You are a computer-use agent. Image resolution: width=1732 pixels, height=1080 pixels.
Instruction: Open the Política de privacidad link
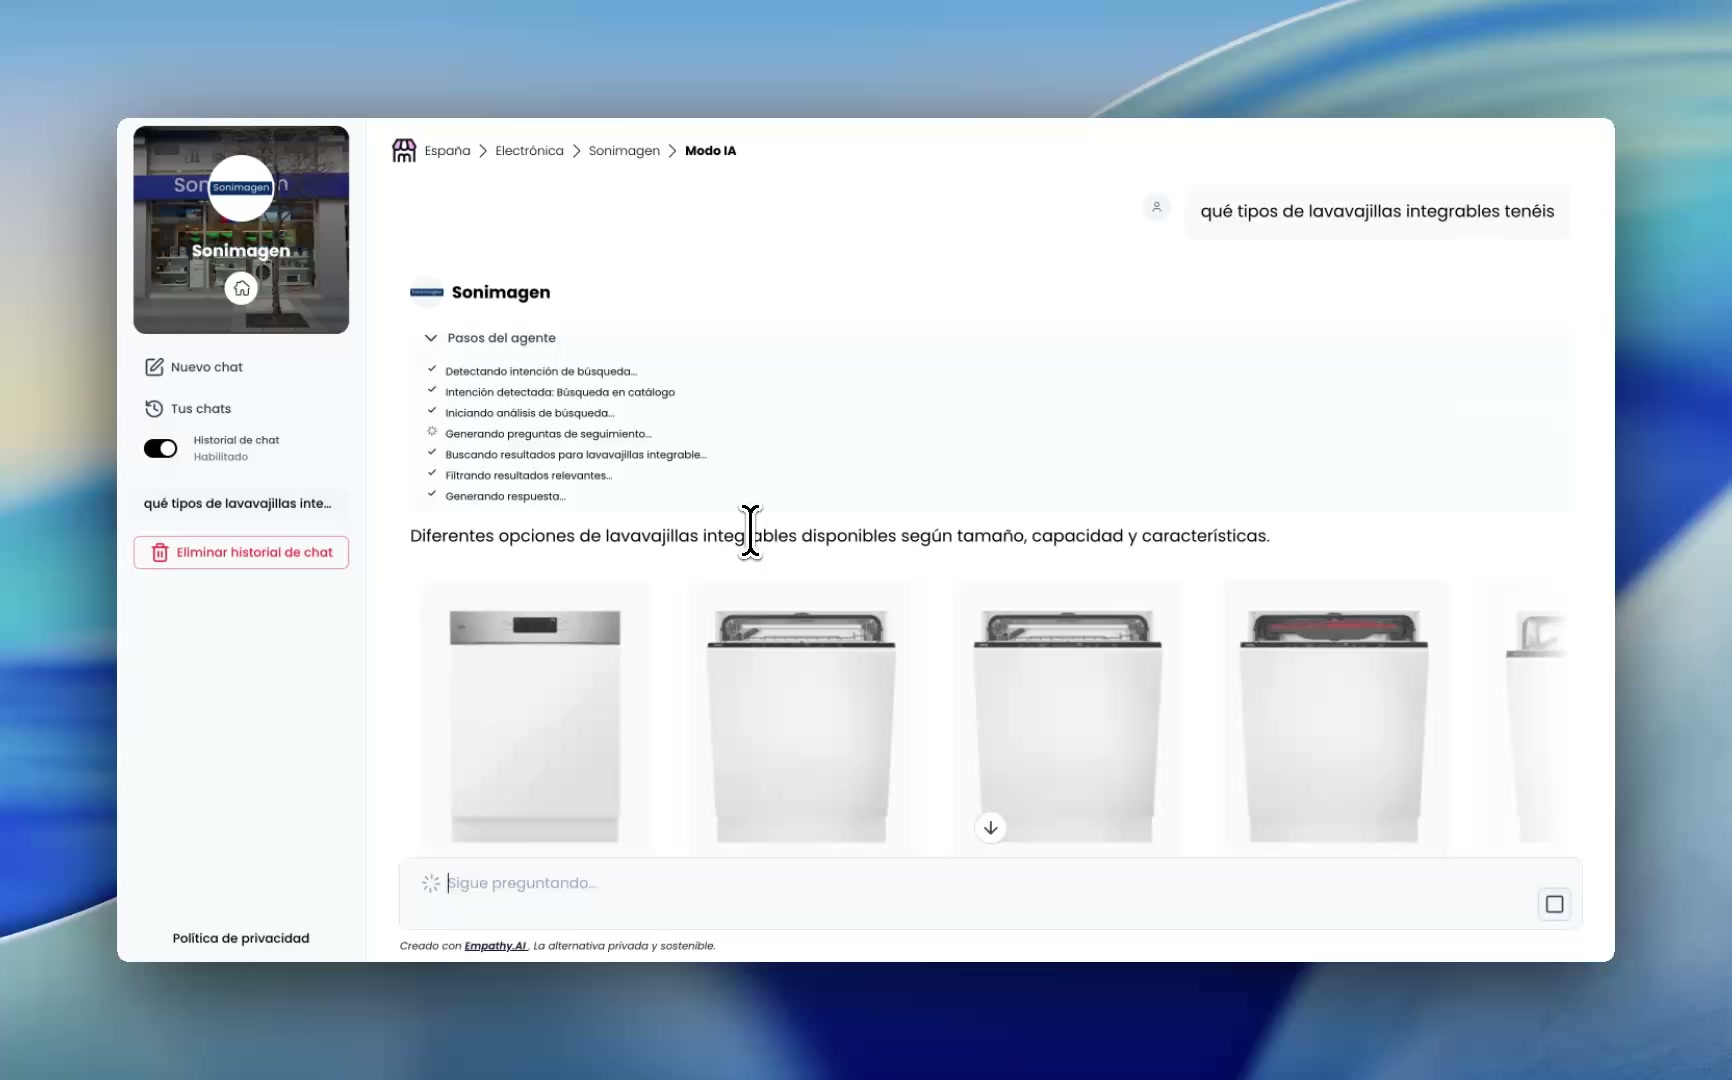click(241, 938)
